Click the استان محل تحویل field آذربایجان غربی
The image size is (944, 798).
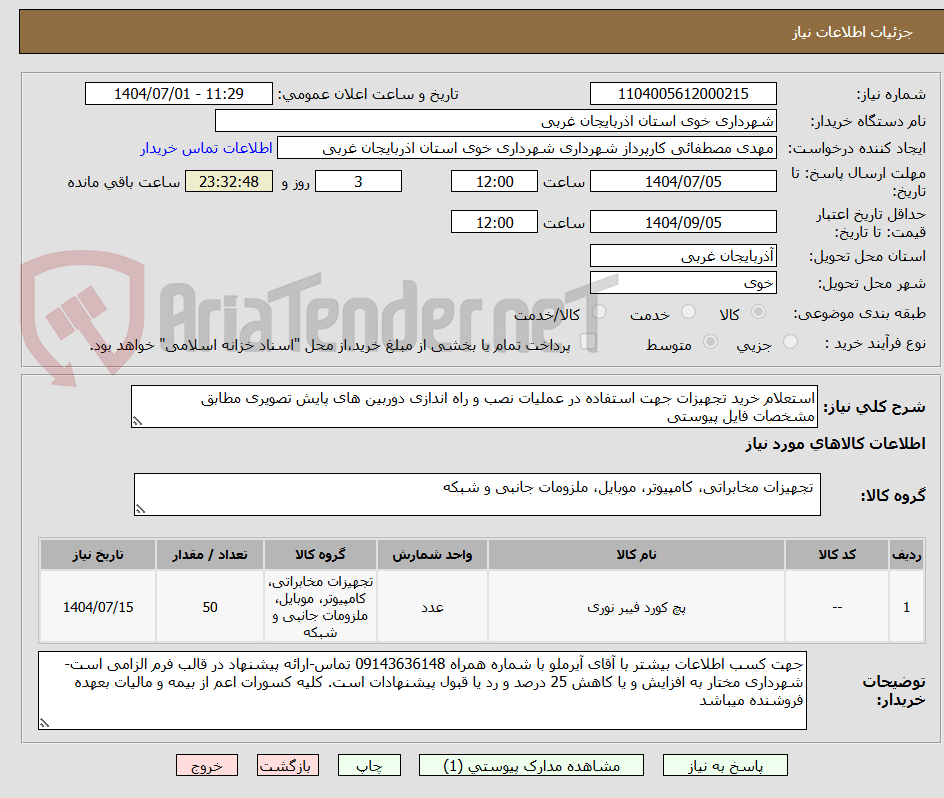(683, 255)
